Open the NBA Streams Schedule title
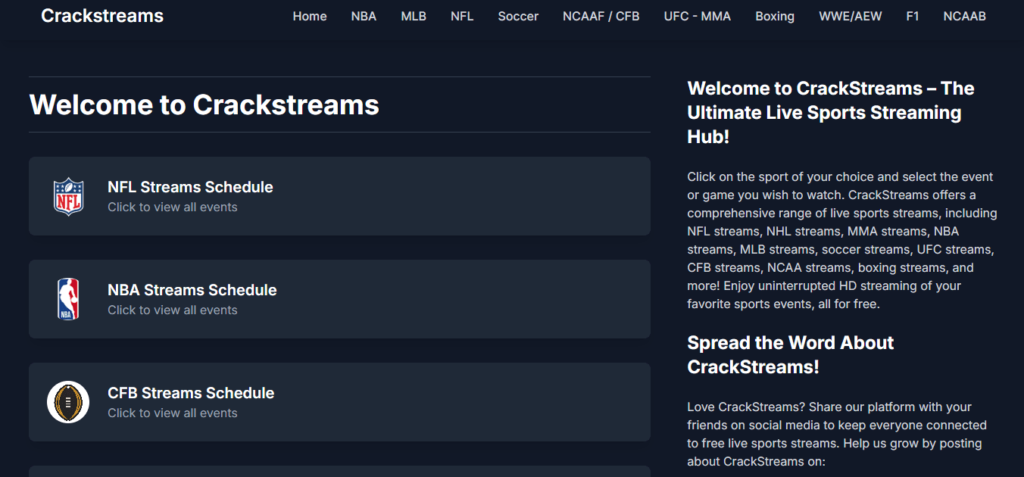This screenshot has width=1024, height=477. coord(192,289)
